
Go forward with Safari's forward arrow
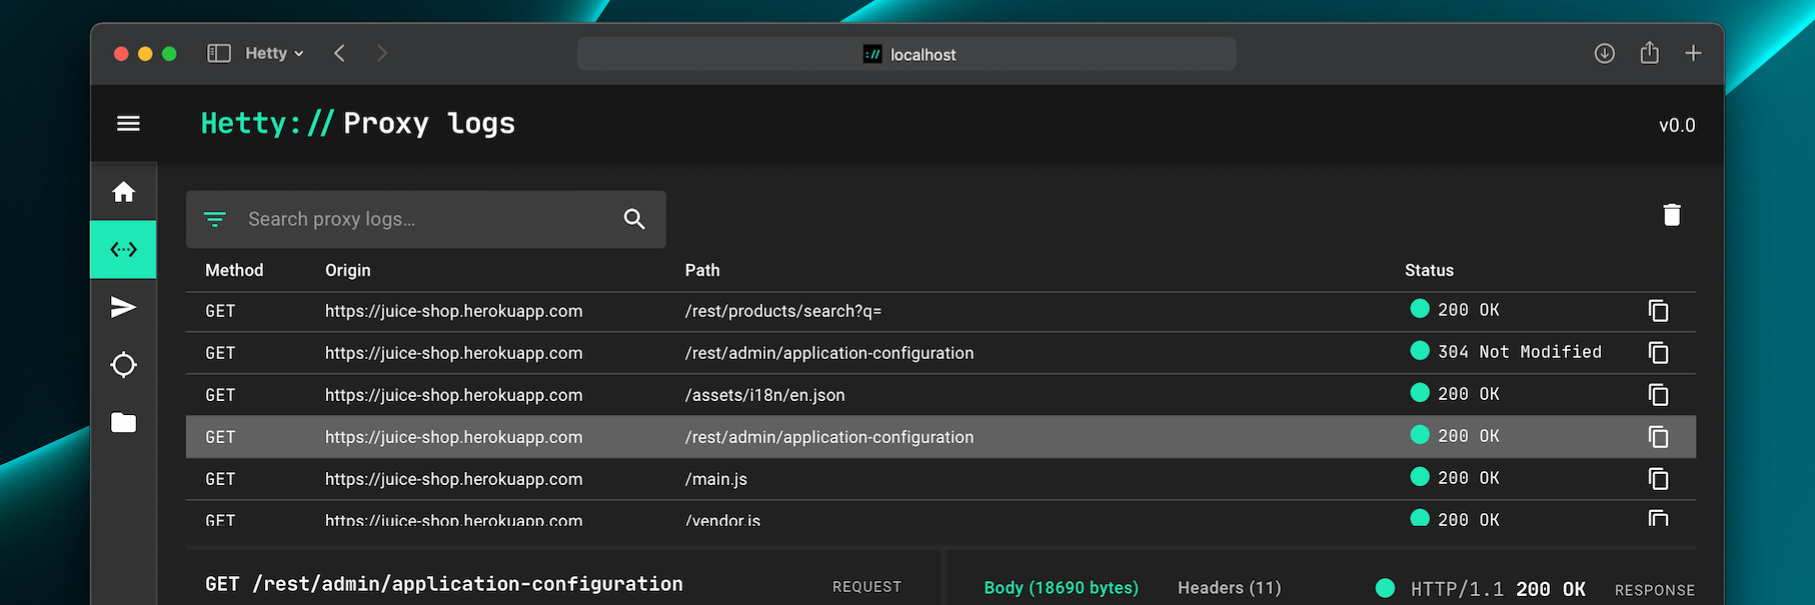pyautogui.click(x=382, y=53)
